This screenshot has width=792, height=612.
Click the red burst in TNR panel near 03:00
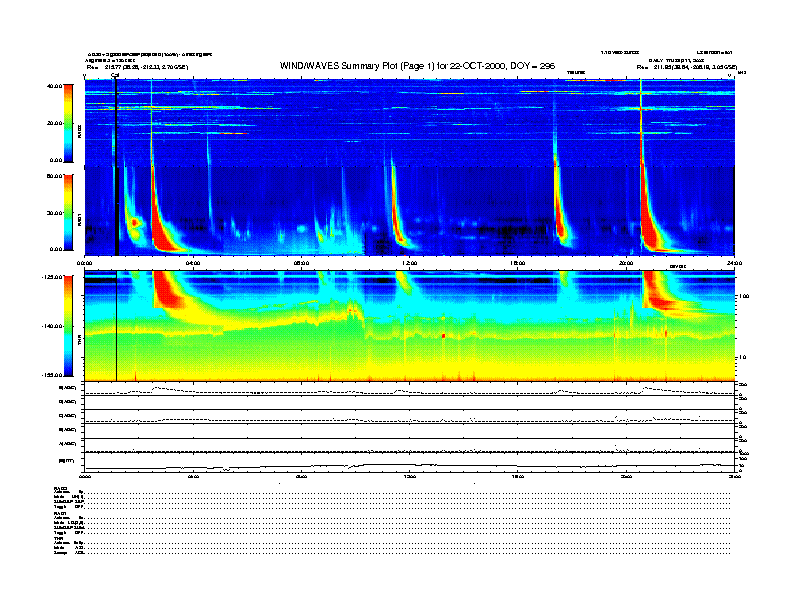pyautogui.click(x=167, y=289)
